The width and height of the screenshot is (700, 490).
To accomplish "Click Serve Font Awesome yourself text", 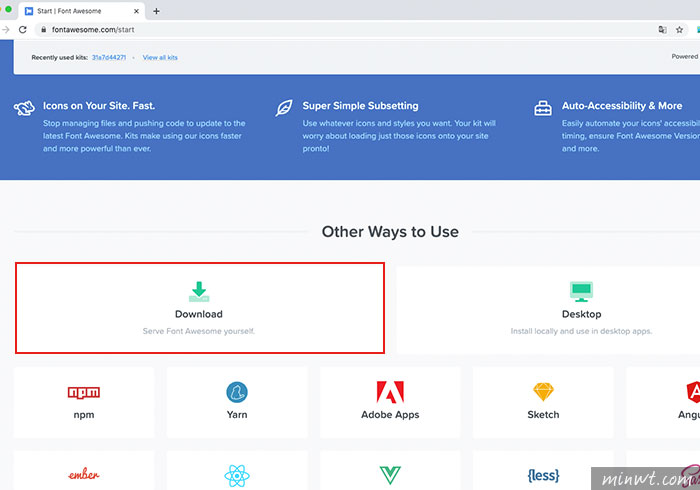I will [x=199, y=331].
